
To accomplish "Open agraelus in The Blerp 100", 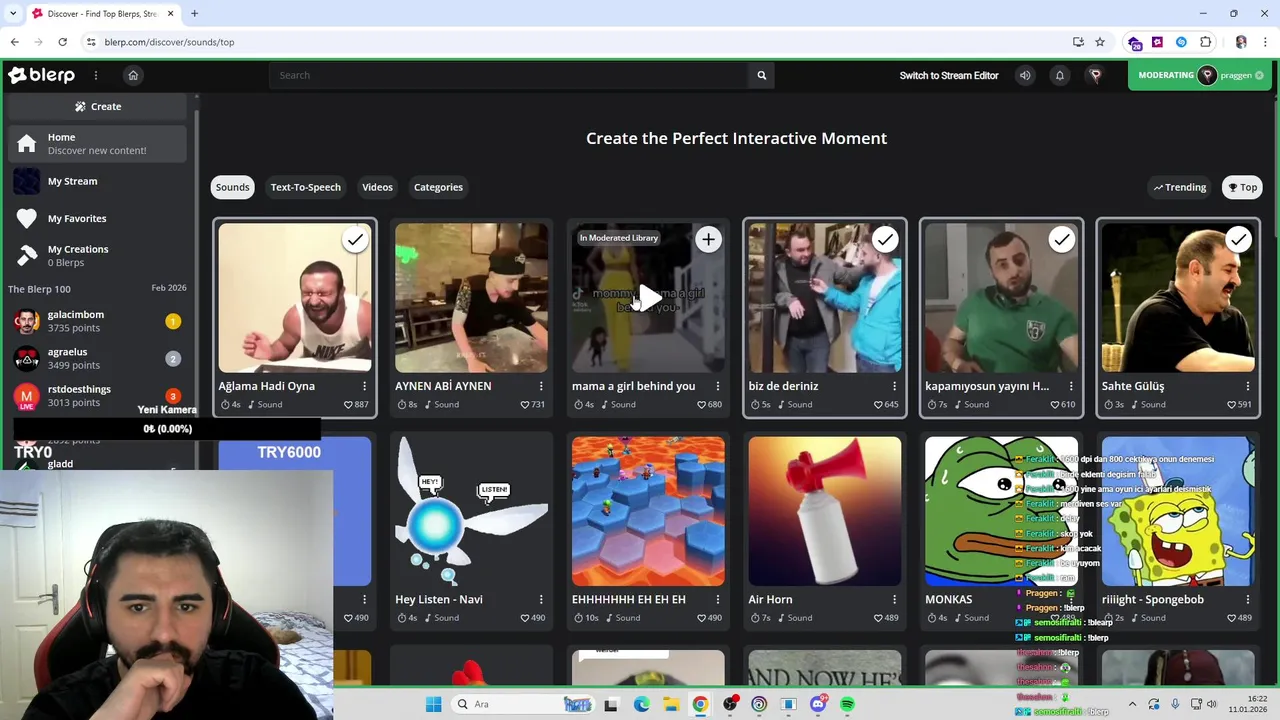I will (98, 358).
